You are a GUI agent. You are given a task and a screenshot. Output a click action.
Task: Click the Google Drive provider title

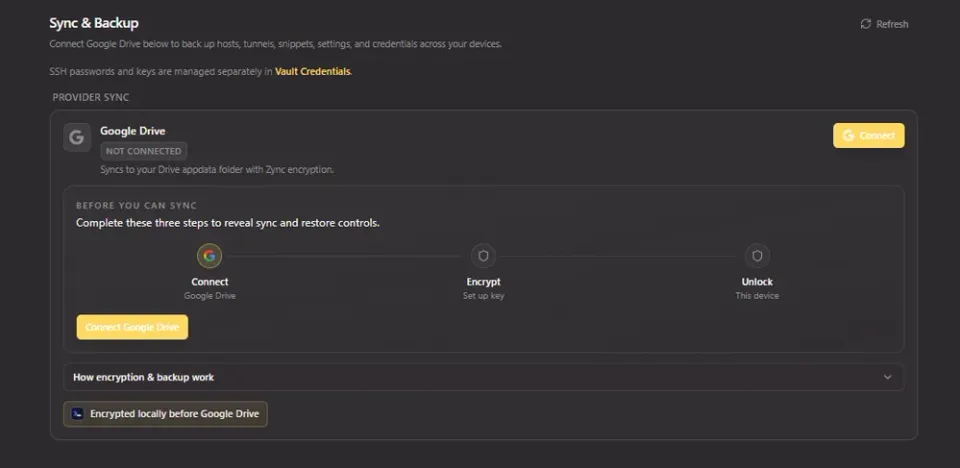click(x=133, y=130)
